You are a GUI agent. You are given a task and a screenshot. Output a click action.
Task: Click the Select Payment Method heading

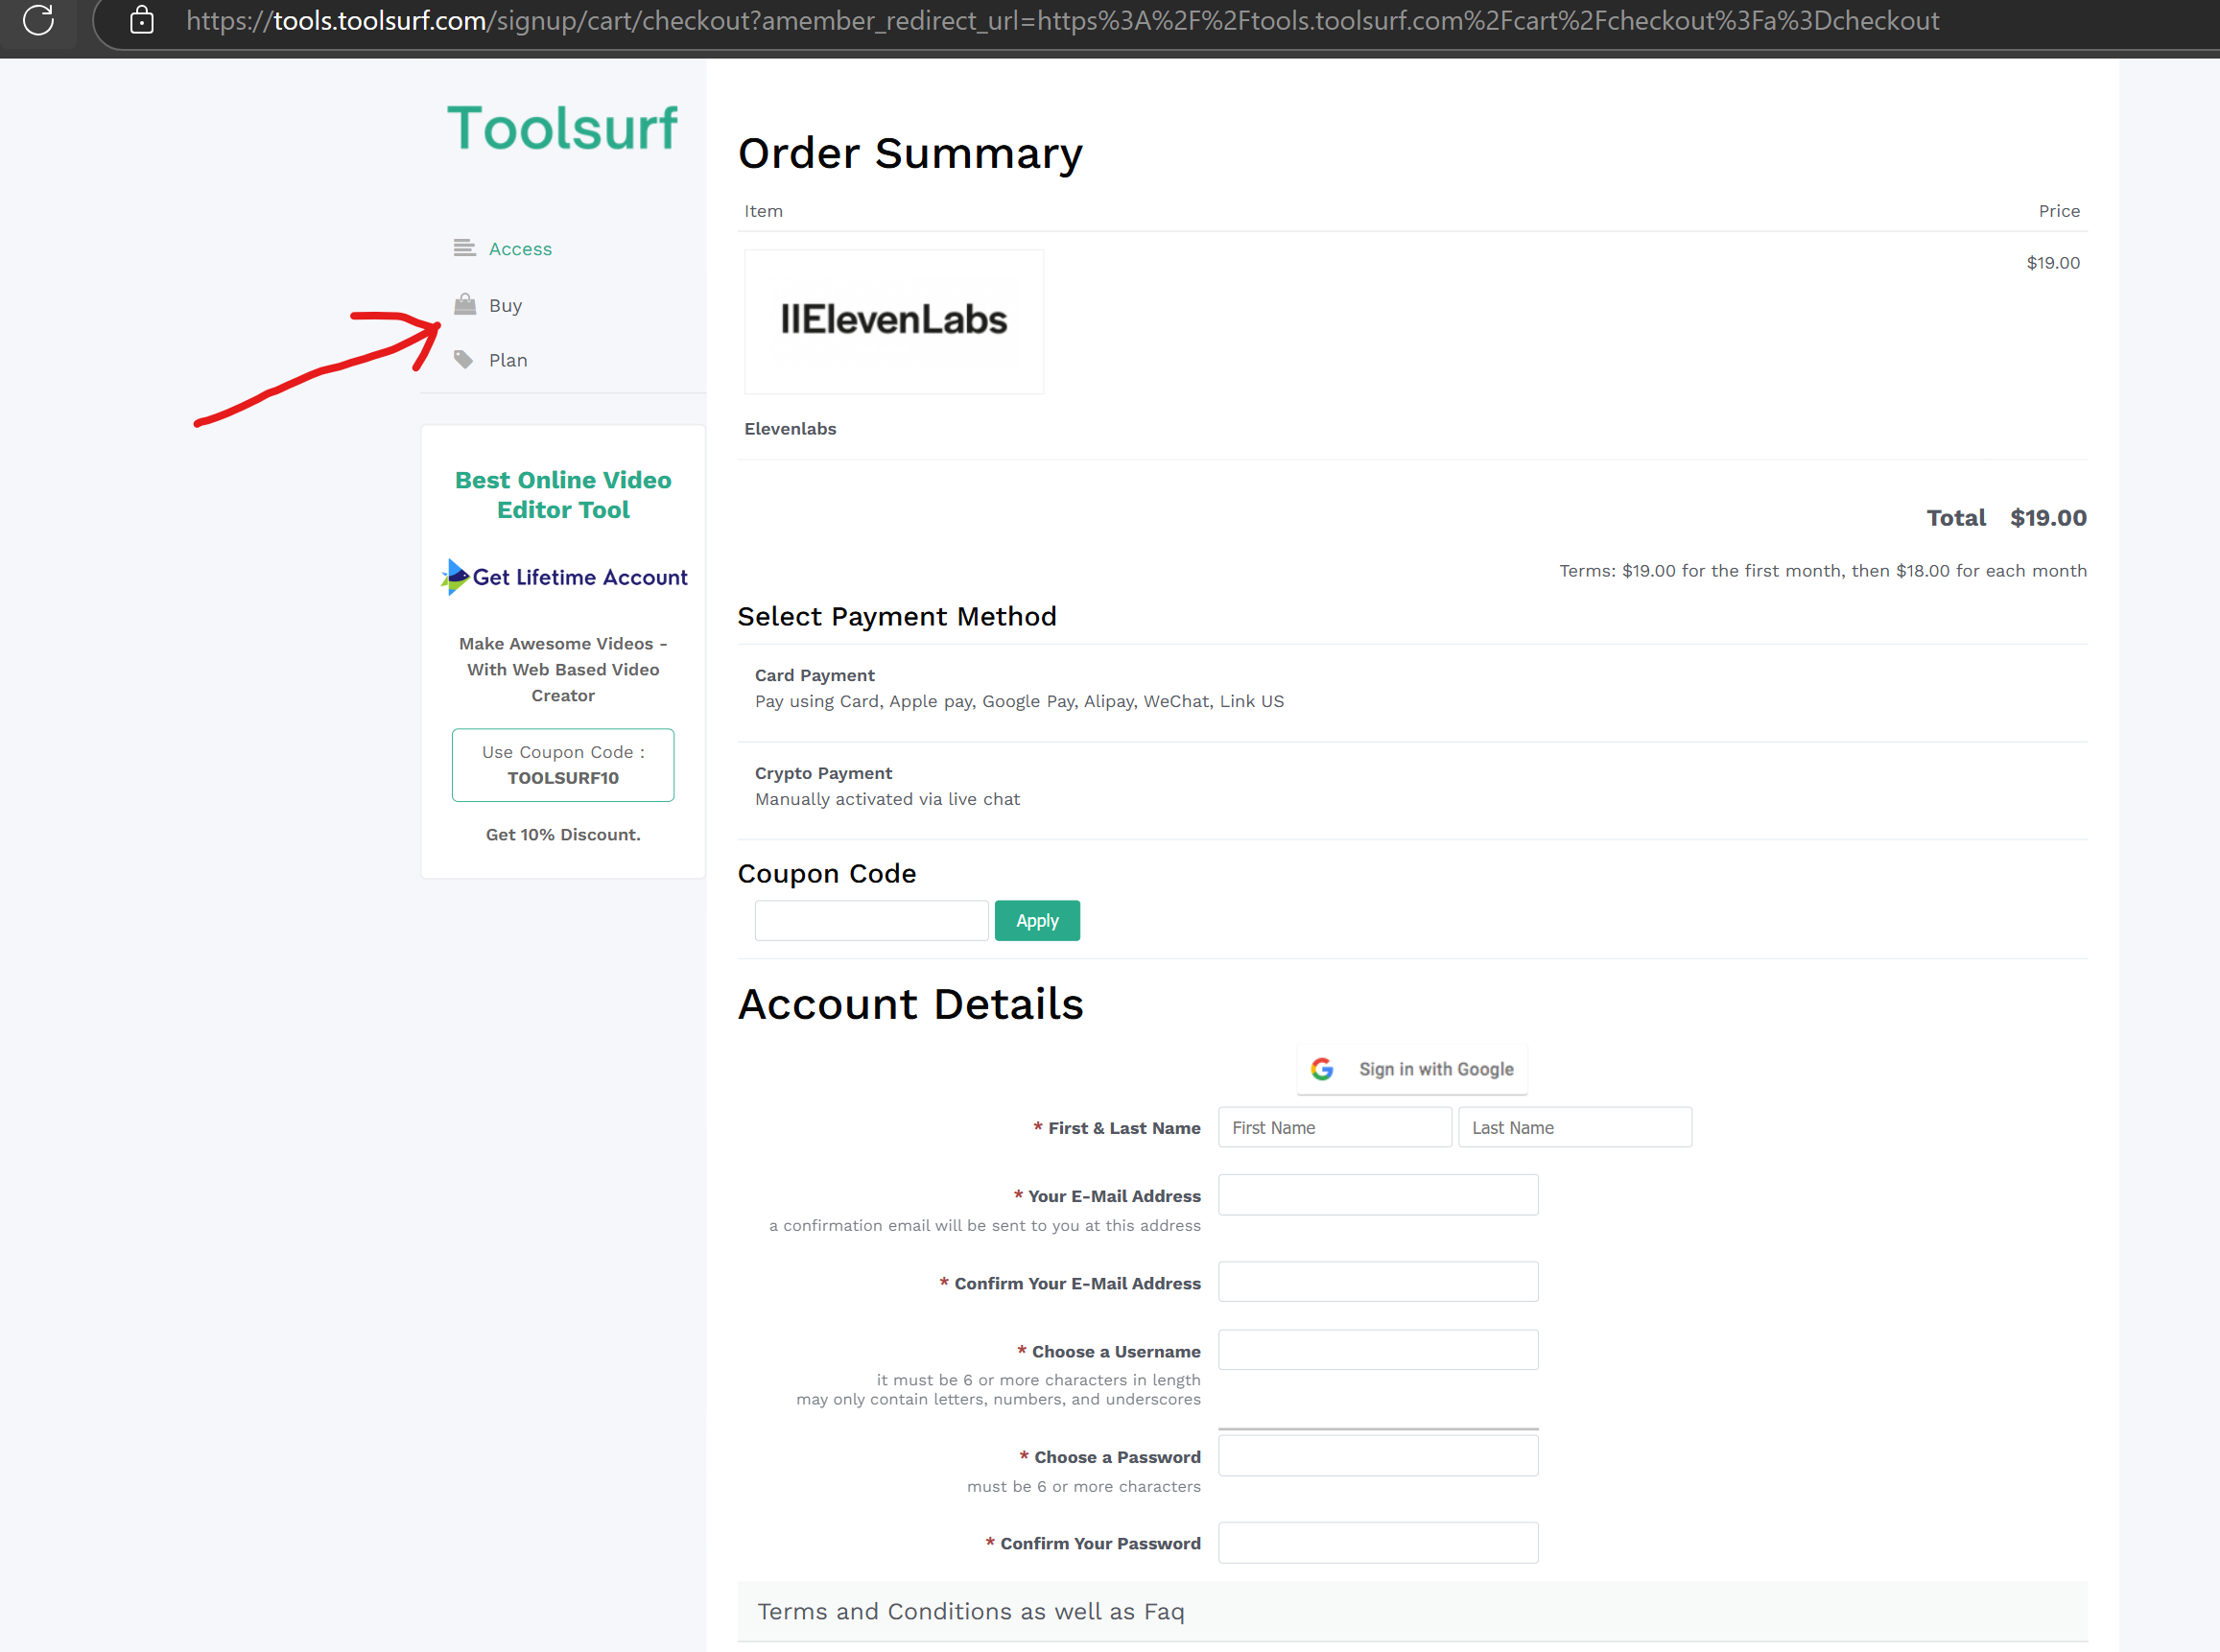click(897, 617)
